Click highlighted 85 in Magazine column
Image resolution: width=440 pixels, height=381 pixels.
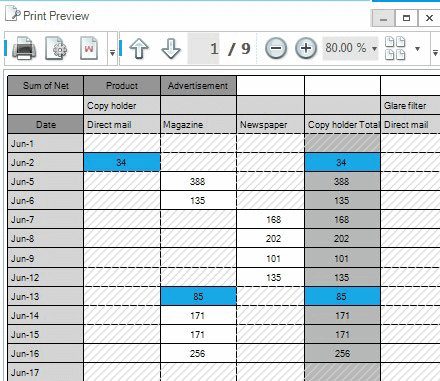tap(198, 296)
